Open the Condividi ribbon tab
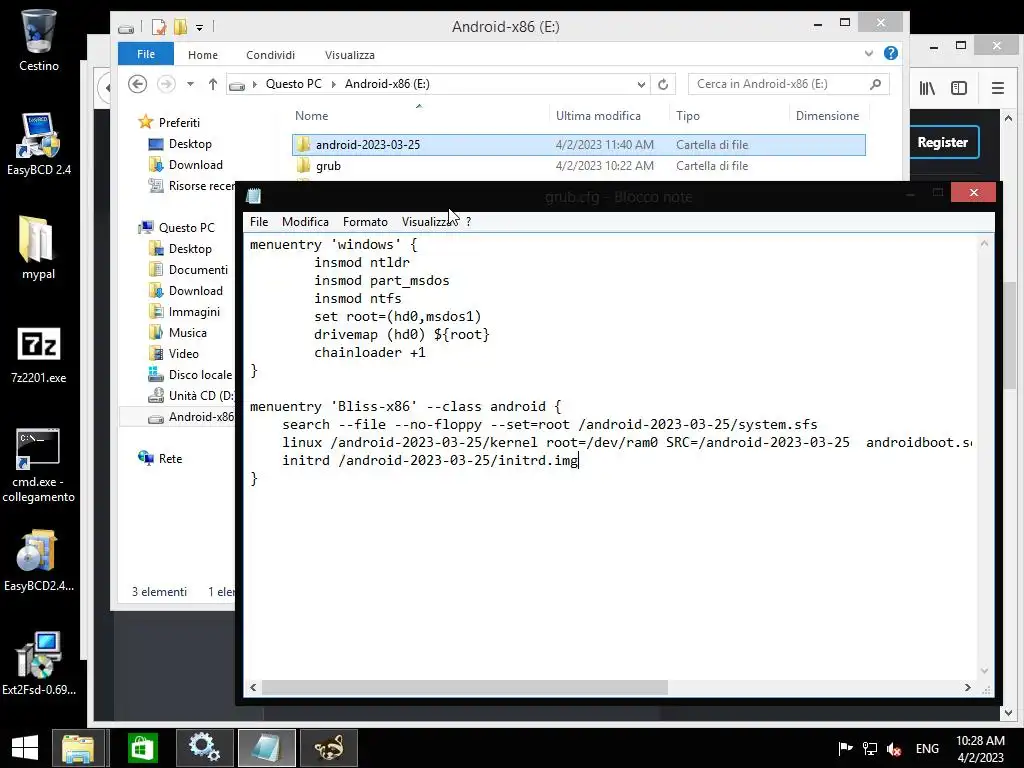1024x768 pixels. 270,55
